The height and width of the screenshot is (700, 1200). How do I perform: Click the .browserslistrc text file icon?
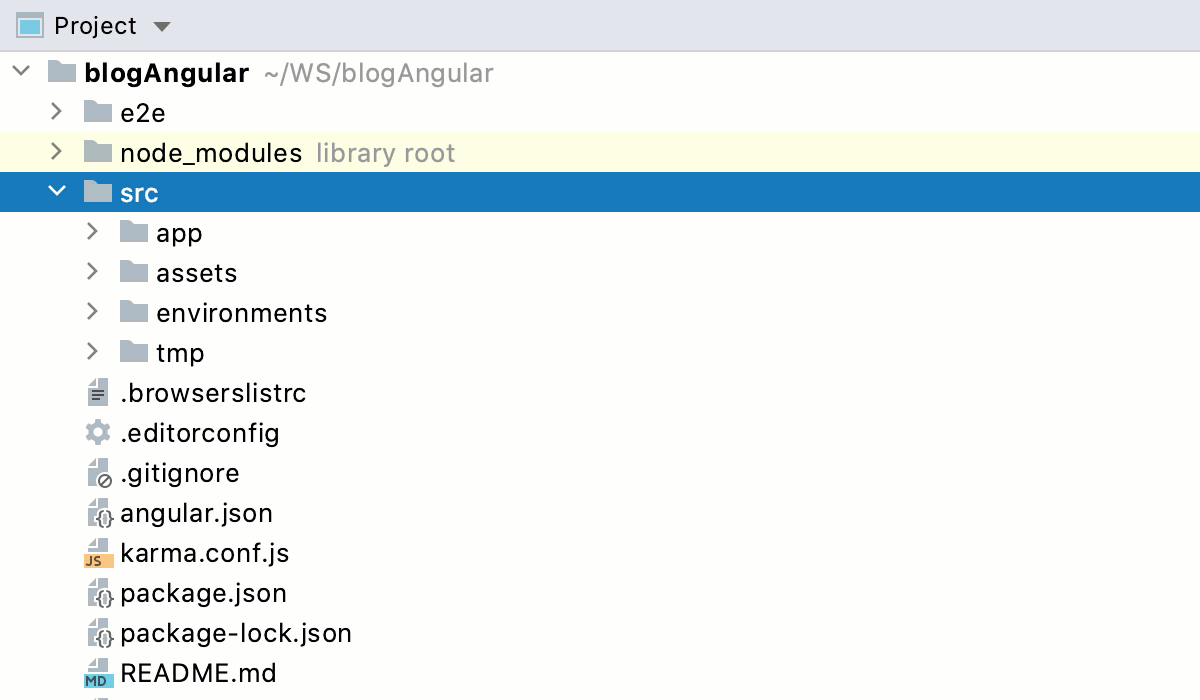[x=97, y=393]
